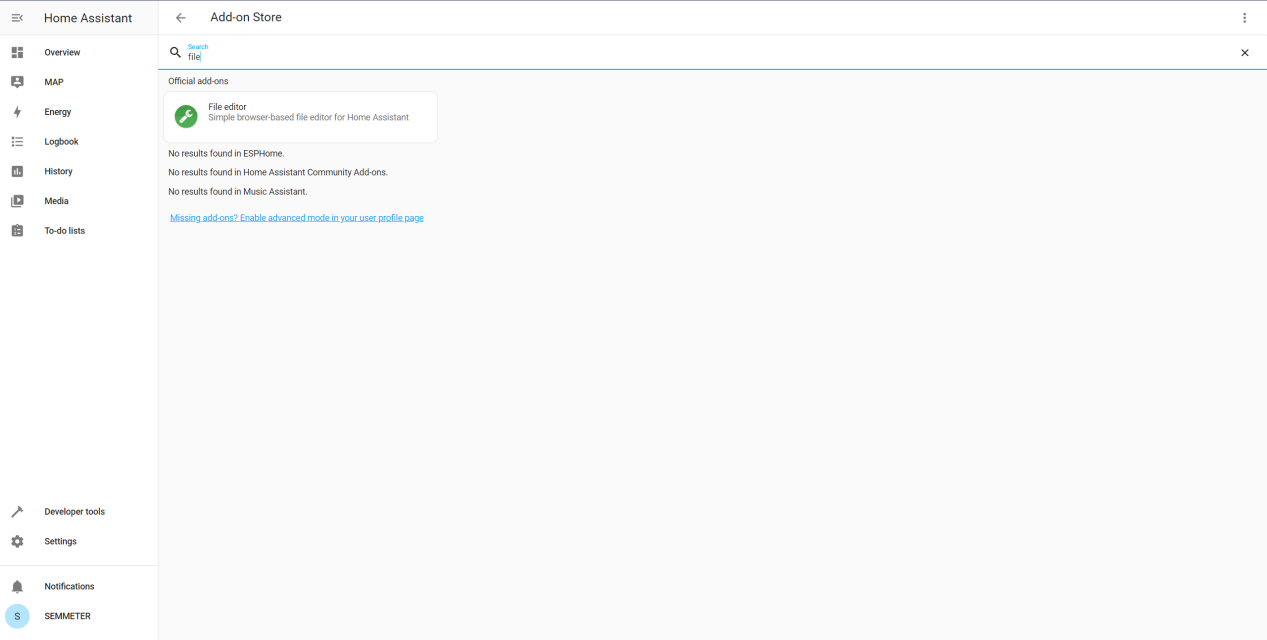Click the Logbook list icon
Viewport: 1267px width, 640px height.
(x=17, y=141)
